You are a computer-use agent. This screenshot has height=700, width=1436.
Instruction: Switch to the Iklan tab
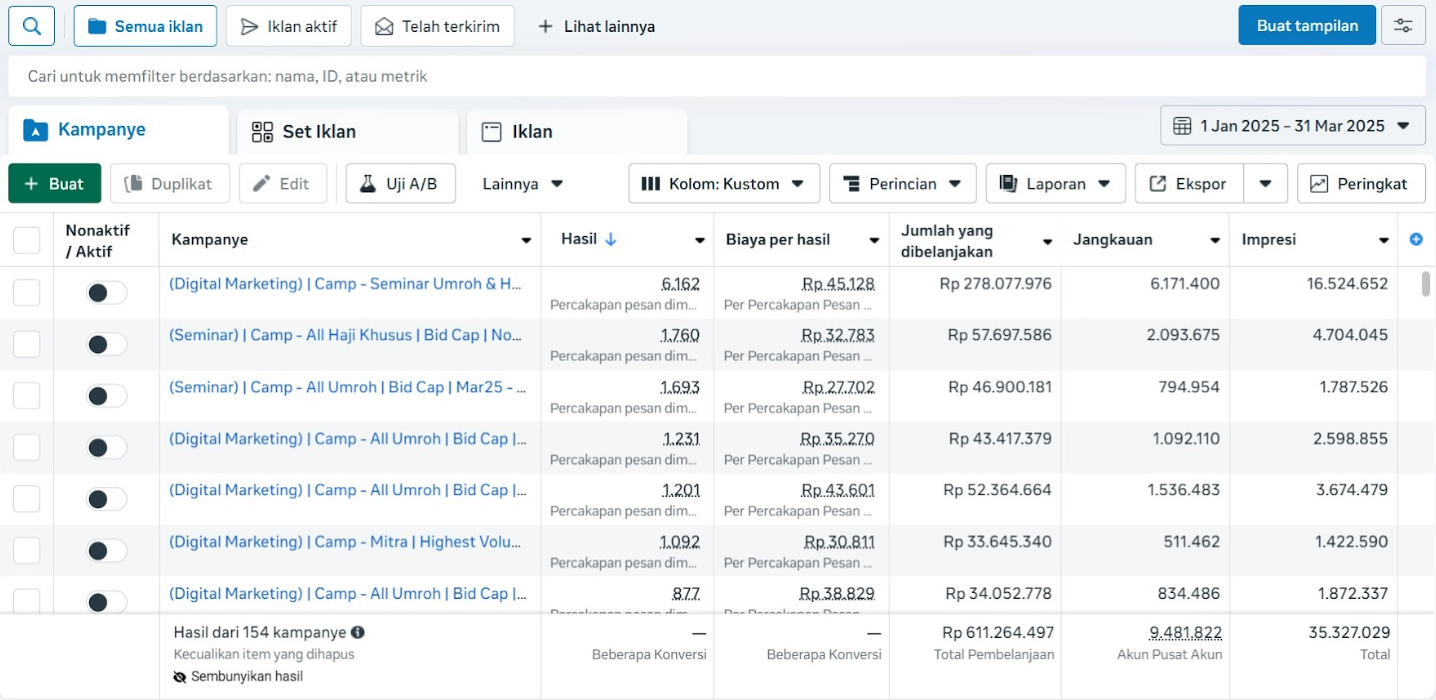pos(531,132)
